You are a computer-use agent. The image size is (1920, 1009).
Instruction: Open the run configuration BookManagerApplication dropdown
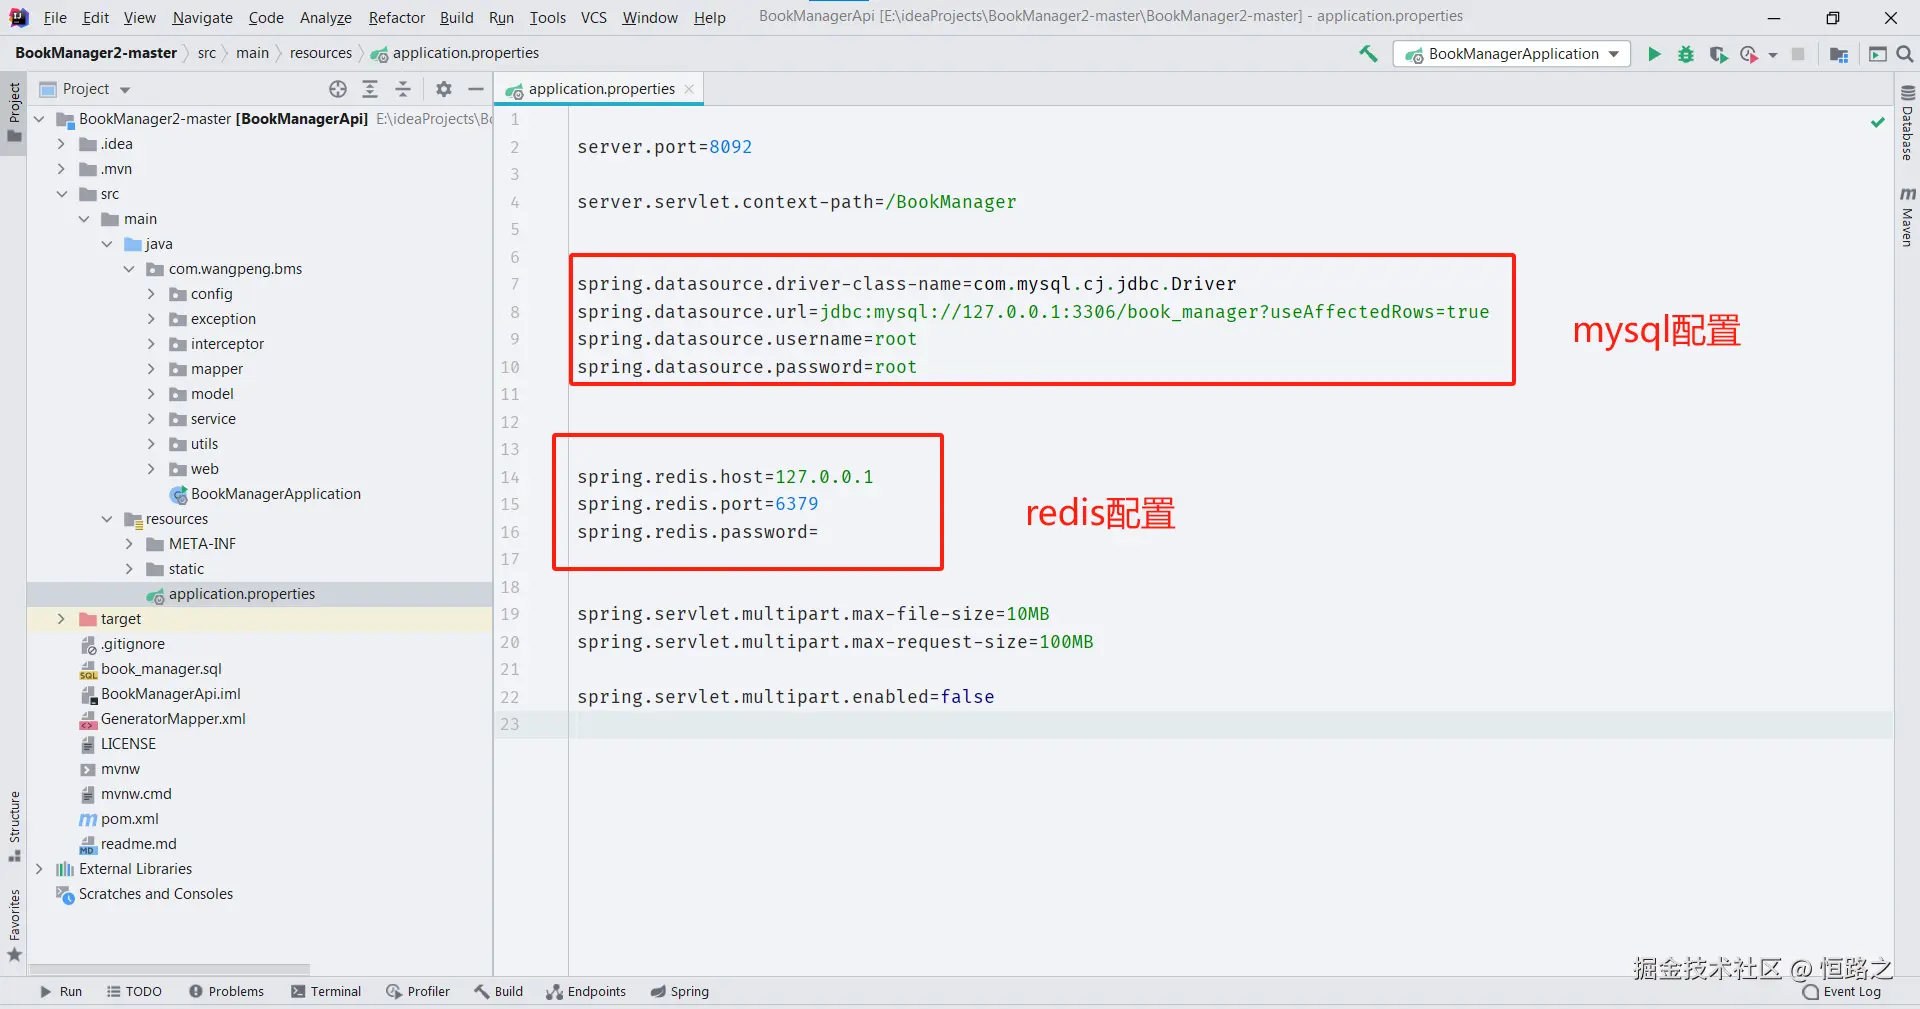pos(1512,54)
